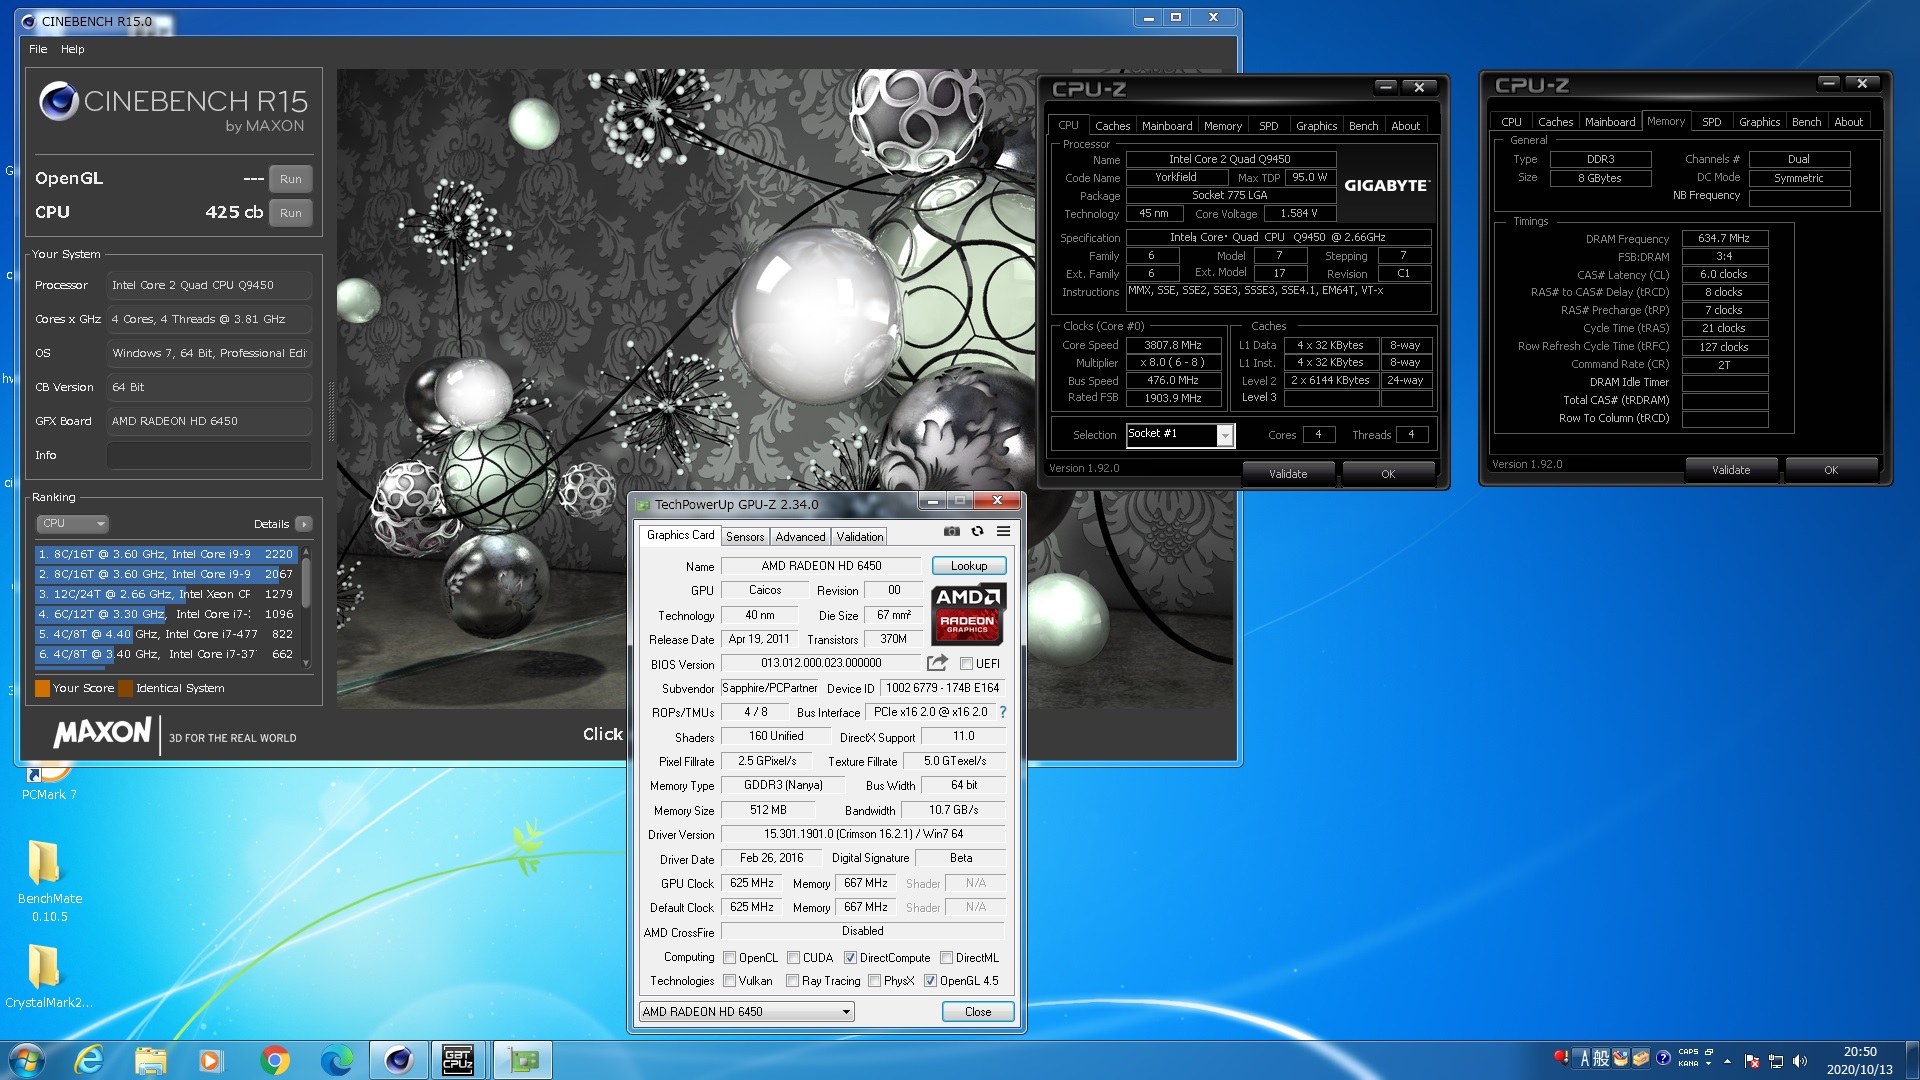Click the GPU-Z Lookup button
1920x1080 pixels.
pos(968,565)
